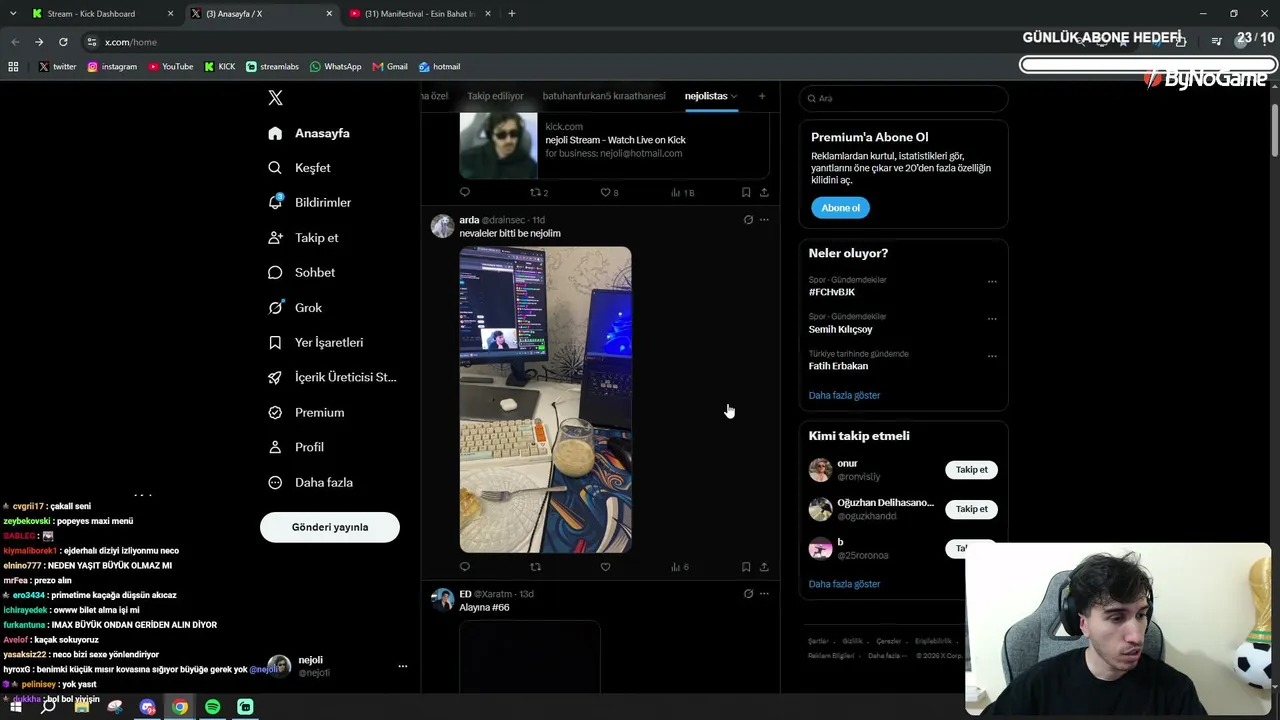1280x720 pixels.
Task: Open File Explorer from the taskbar
Action: point(82,707)
